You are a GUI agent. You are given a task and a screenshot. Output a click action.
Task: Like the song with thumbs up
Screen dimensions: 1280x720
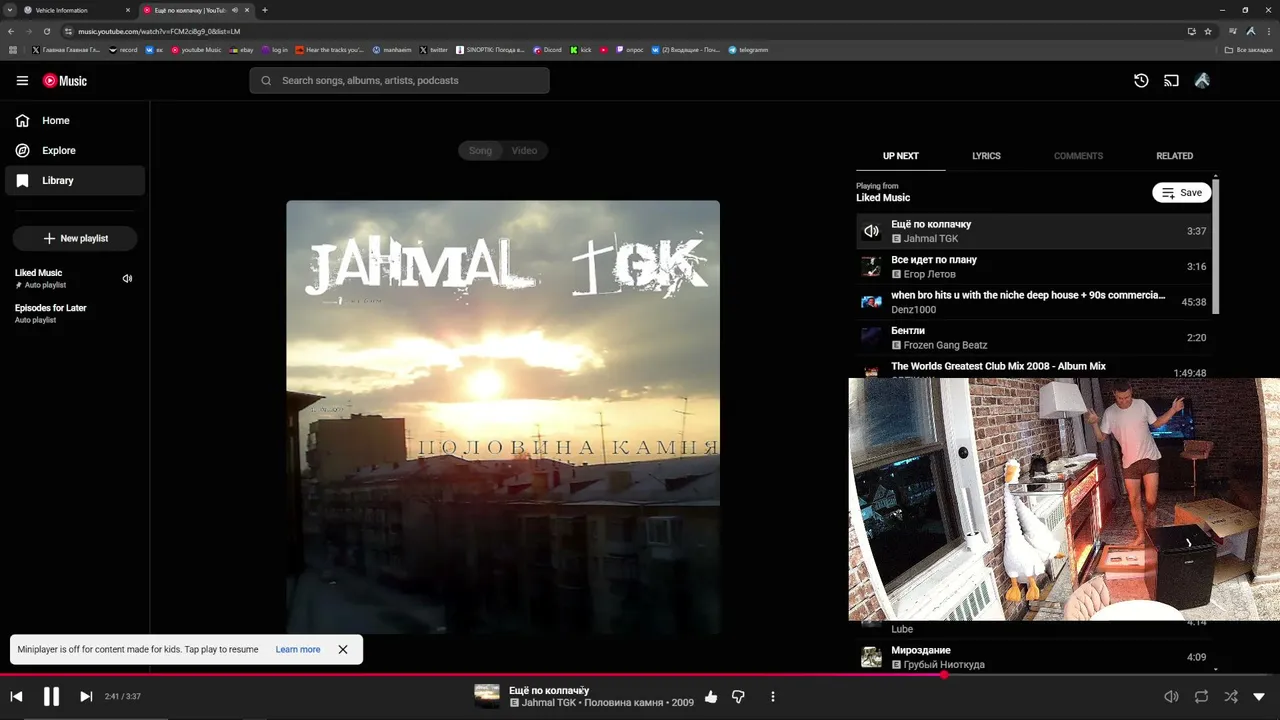(x=711, y=697)
